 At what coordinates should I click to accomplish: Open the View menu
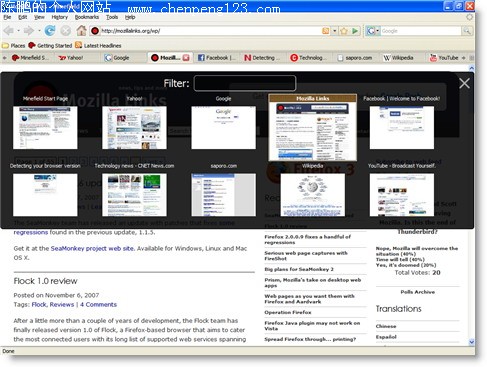[39, 17]
